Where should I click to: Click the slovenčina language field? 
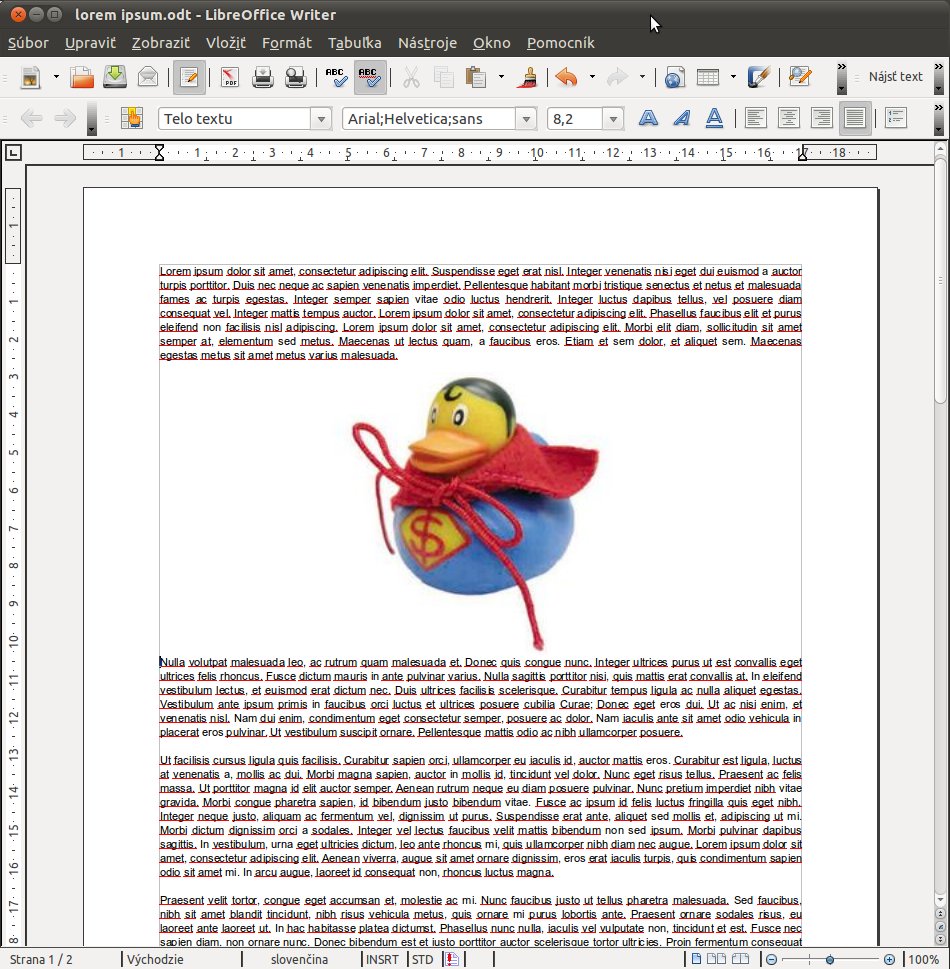point(300,959)
